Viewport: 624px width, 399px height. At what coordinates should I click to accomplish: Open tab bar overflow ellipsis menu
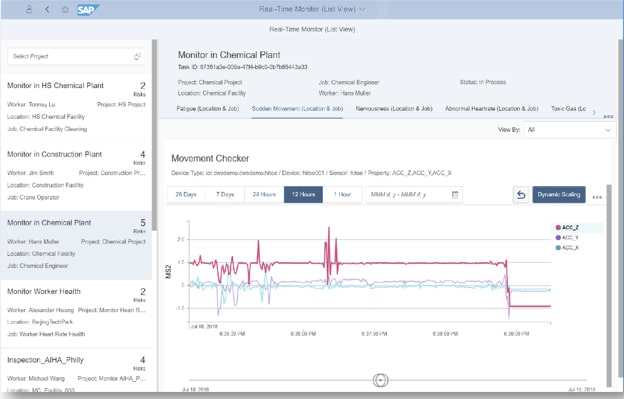pyautogui.click(x=608, y=117)
